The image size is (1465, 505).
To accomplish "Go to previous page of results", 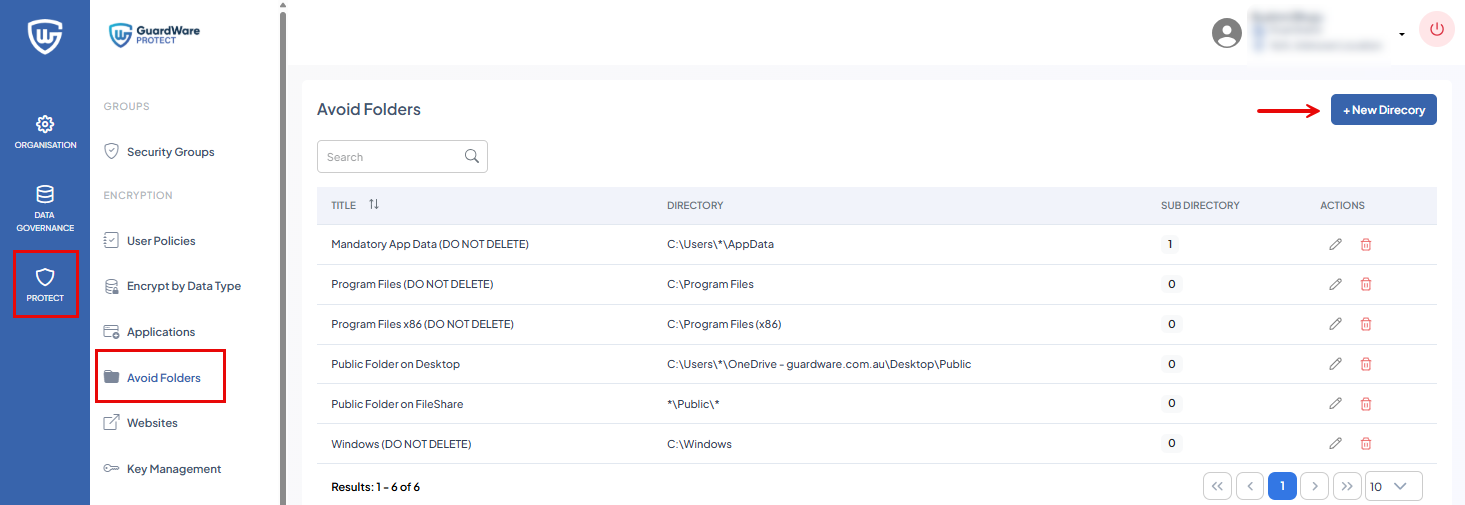I will [1250, 486].
